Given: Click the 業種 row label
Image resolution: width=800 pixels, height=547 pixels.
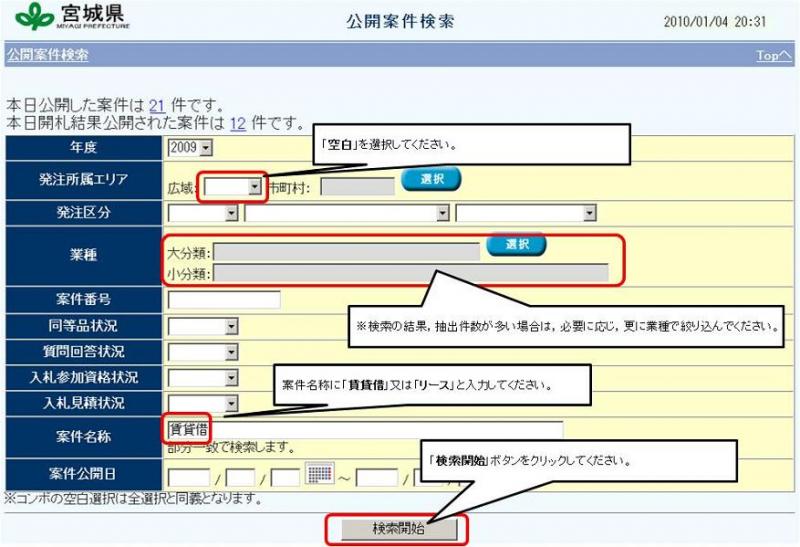Looking at the screenshot, I should (x=83, y=255).
